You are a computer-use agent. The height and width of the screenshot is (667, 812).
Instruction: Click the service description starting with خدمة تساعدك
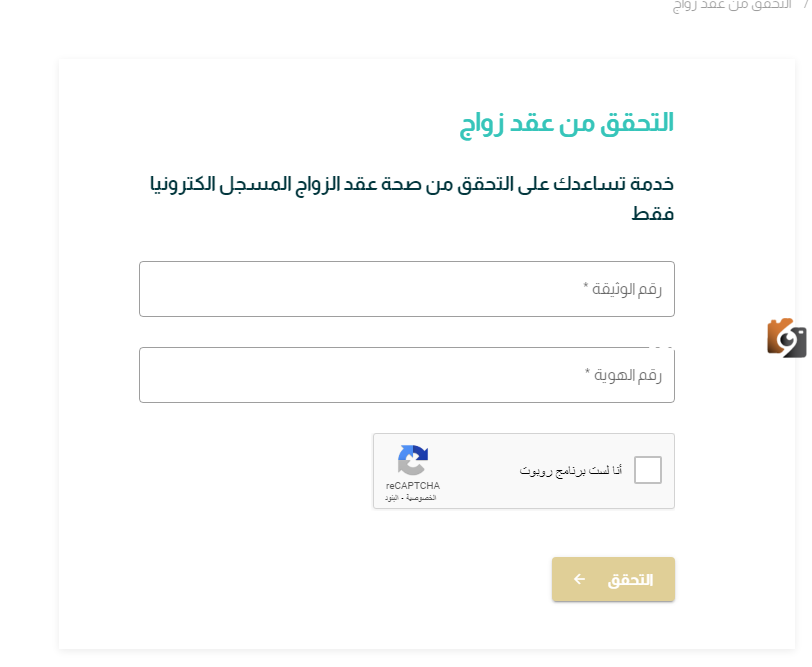tap(412, 198)
